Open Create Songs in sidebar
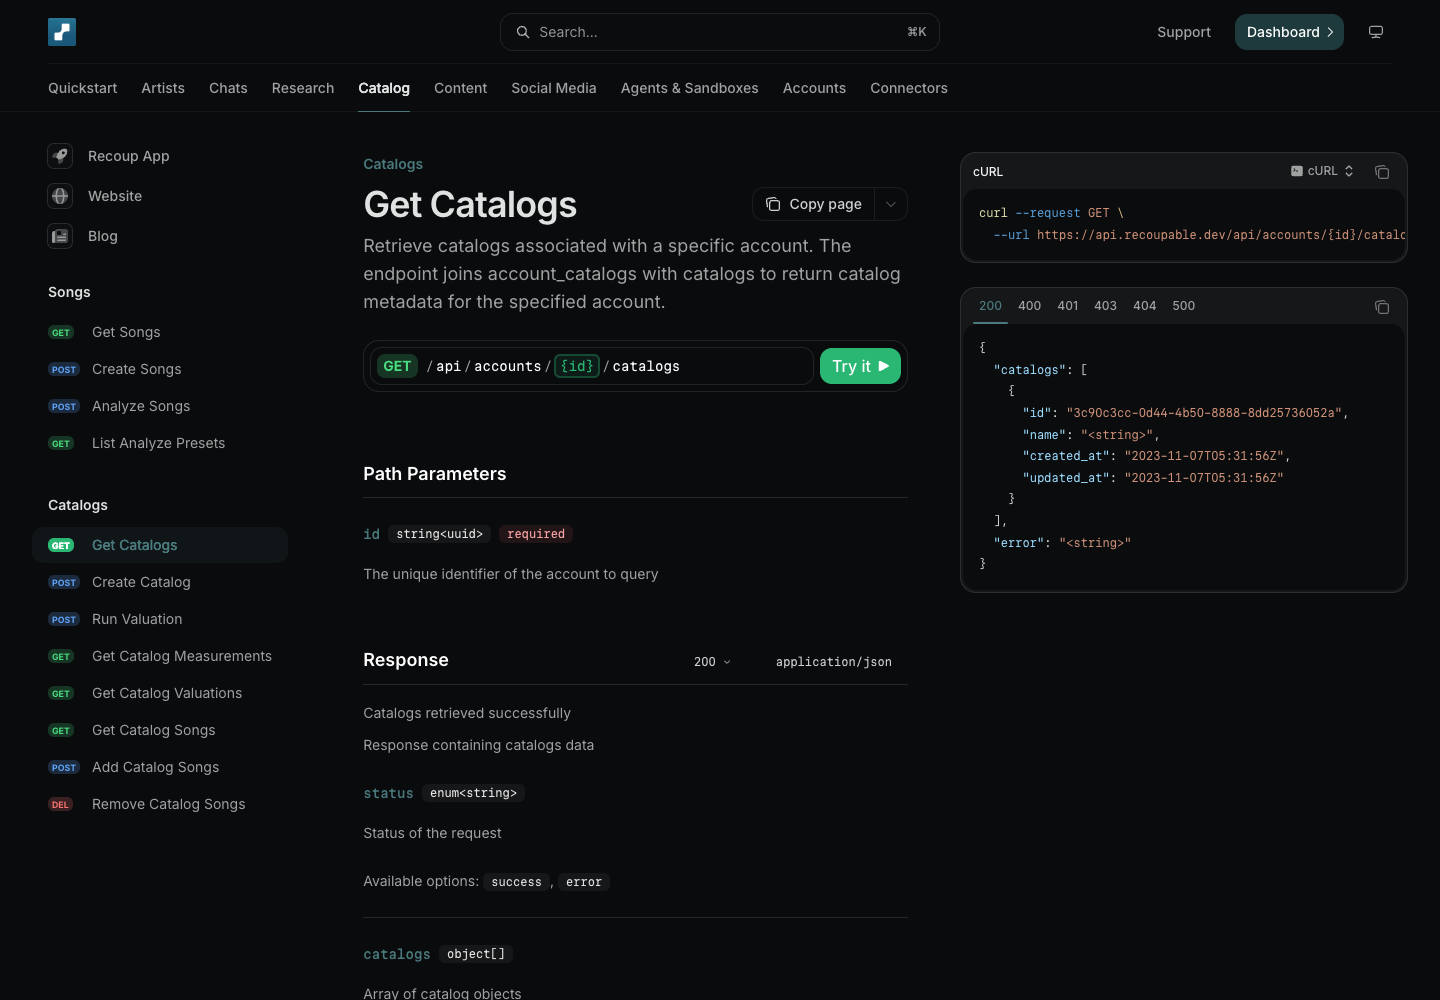Screen dimensions: 1440x1000 [160, 369]
